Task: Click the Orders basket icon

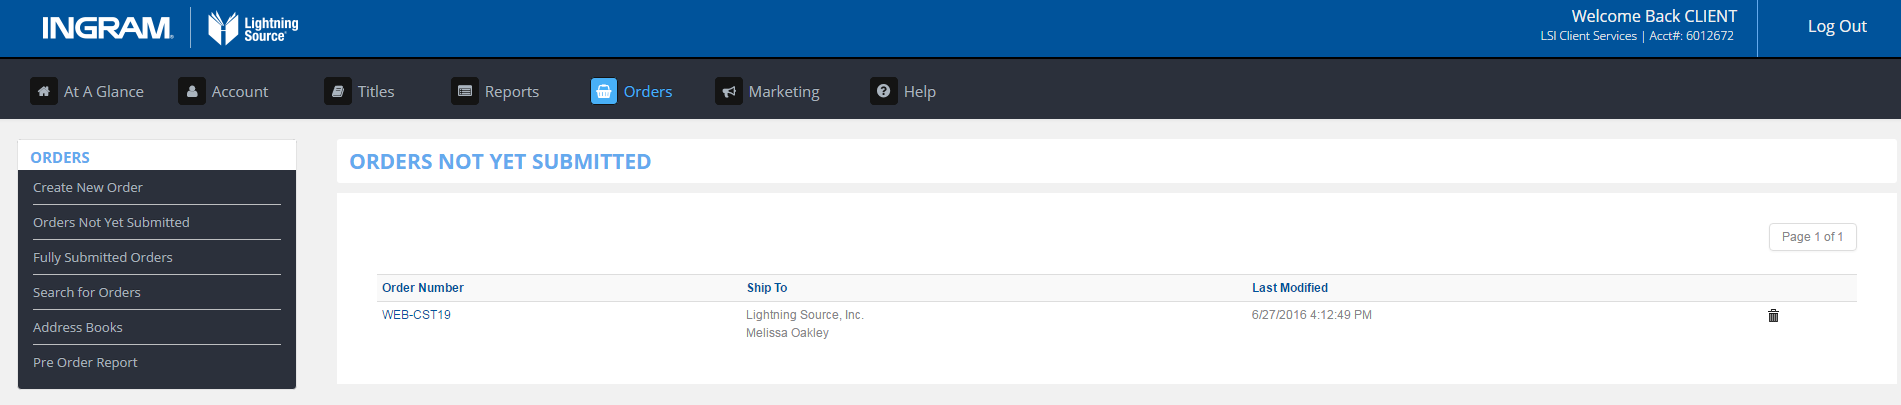Action: [603, 91]
